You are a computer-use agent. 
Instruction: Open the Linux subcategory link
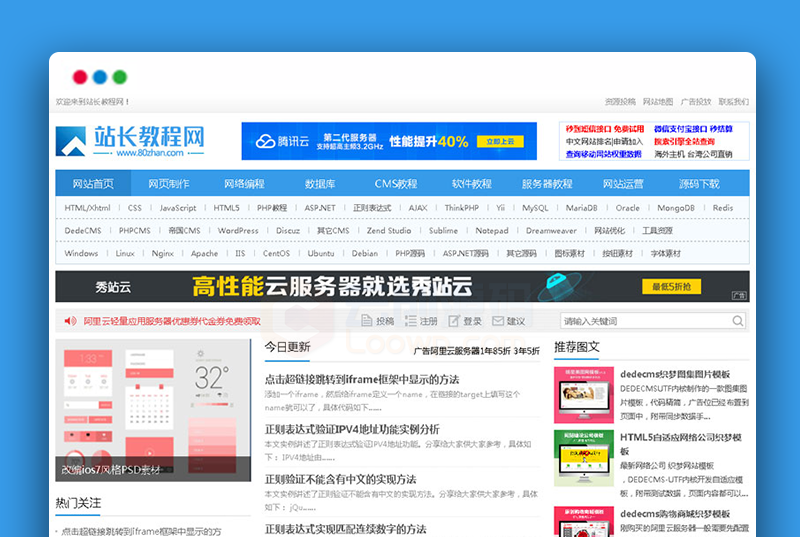(x=125, y=253)
